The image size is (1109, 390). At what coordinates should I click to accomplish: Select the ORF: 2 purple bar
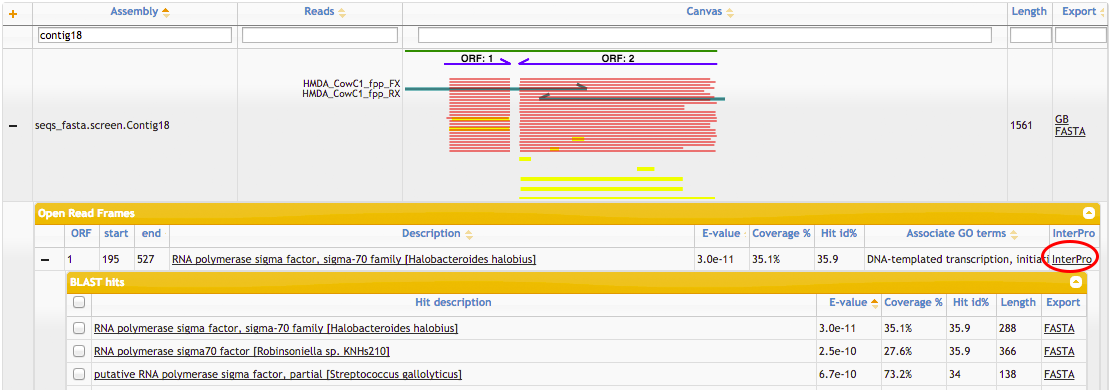[x=618, y=64]
